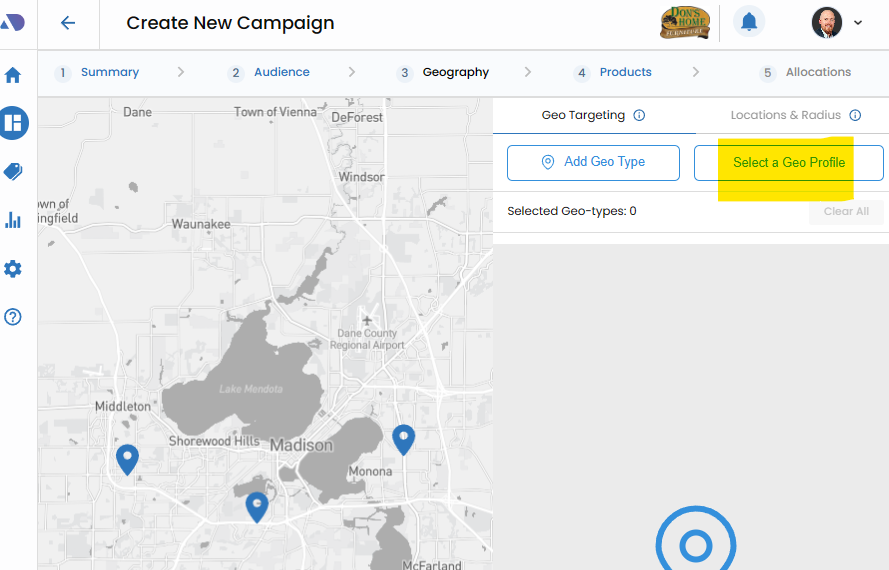The width and height of the screenshot is (889, 570).
Task: Click the Add Geo Type button
Action: tap(593, 162)
